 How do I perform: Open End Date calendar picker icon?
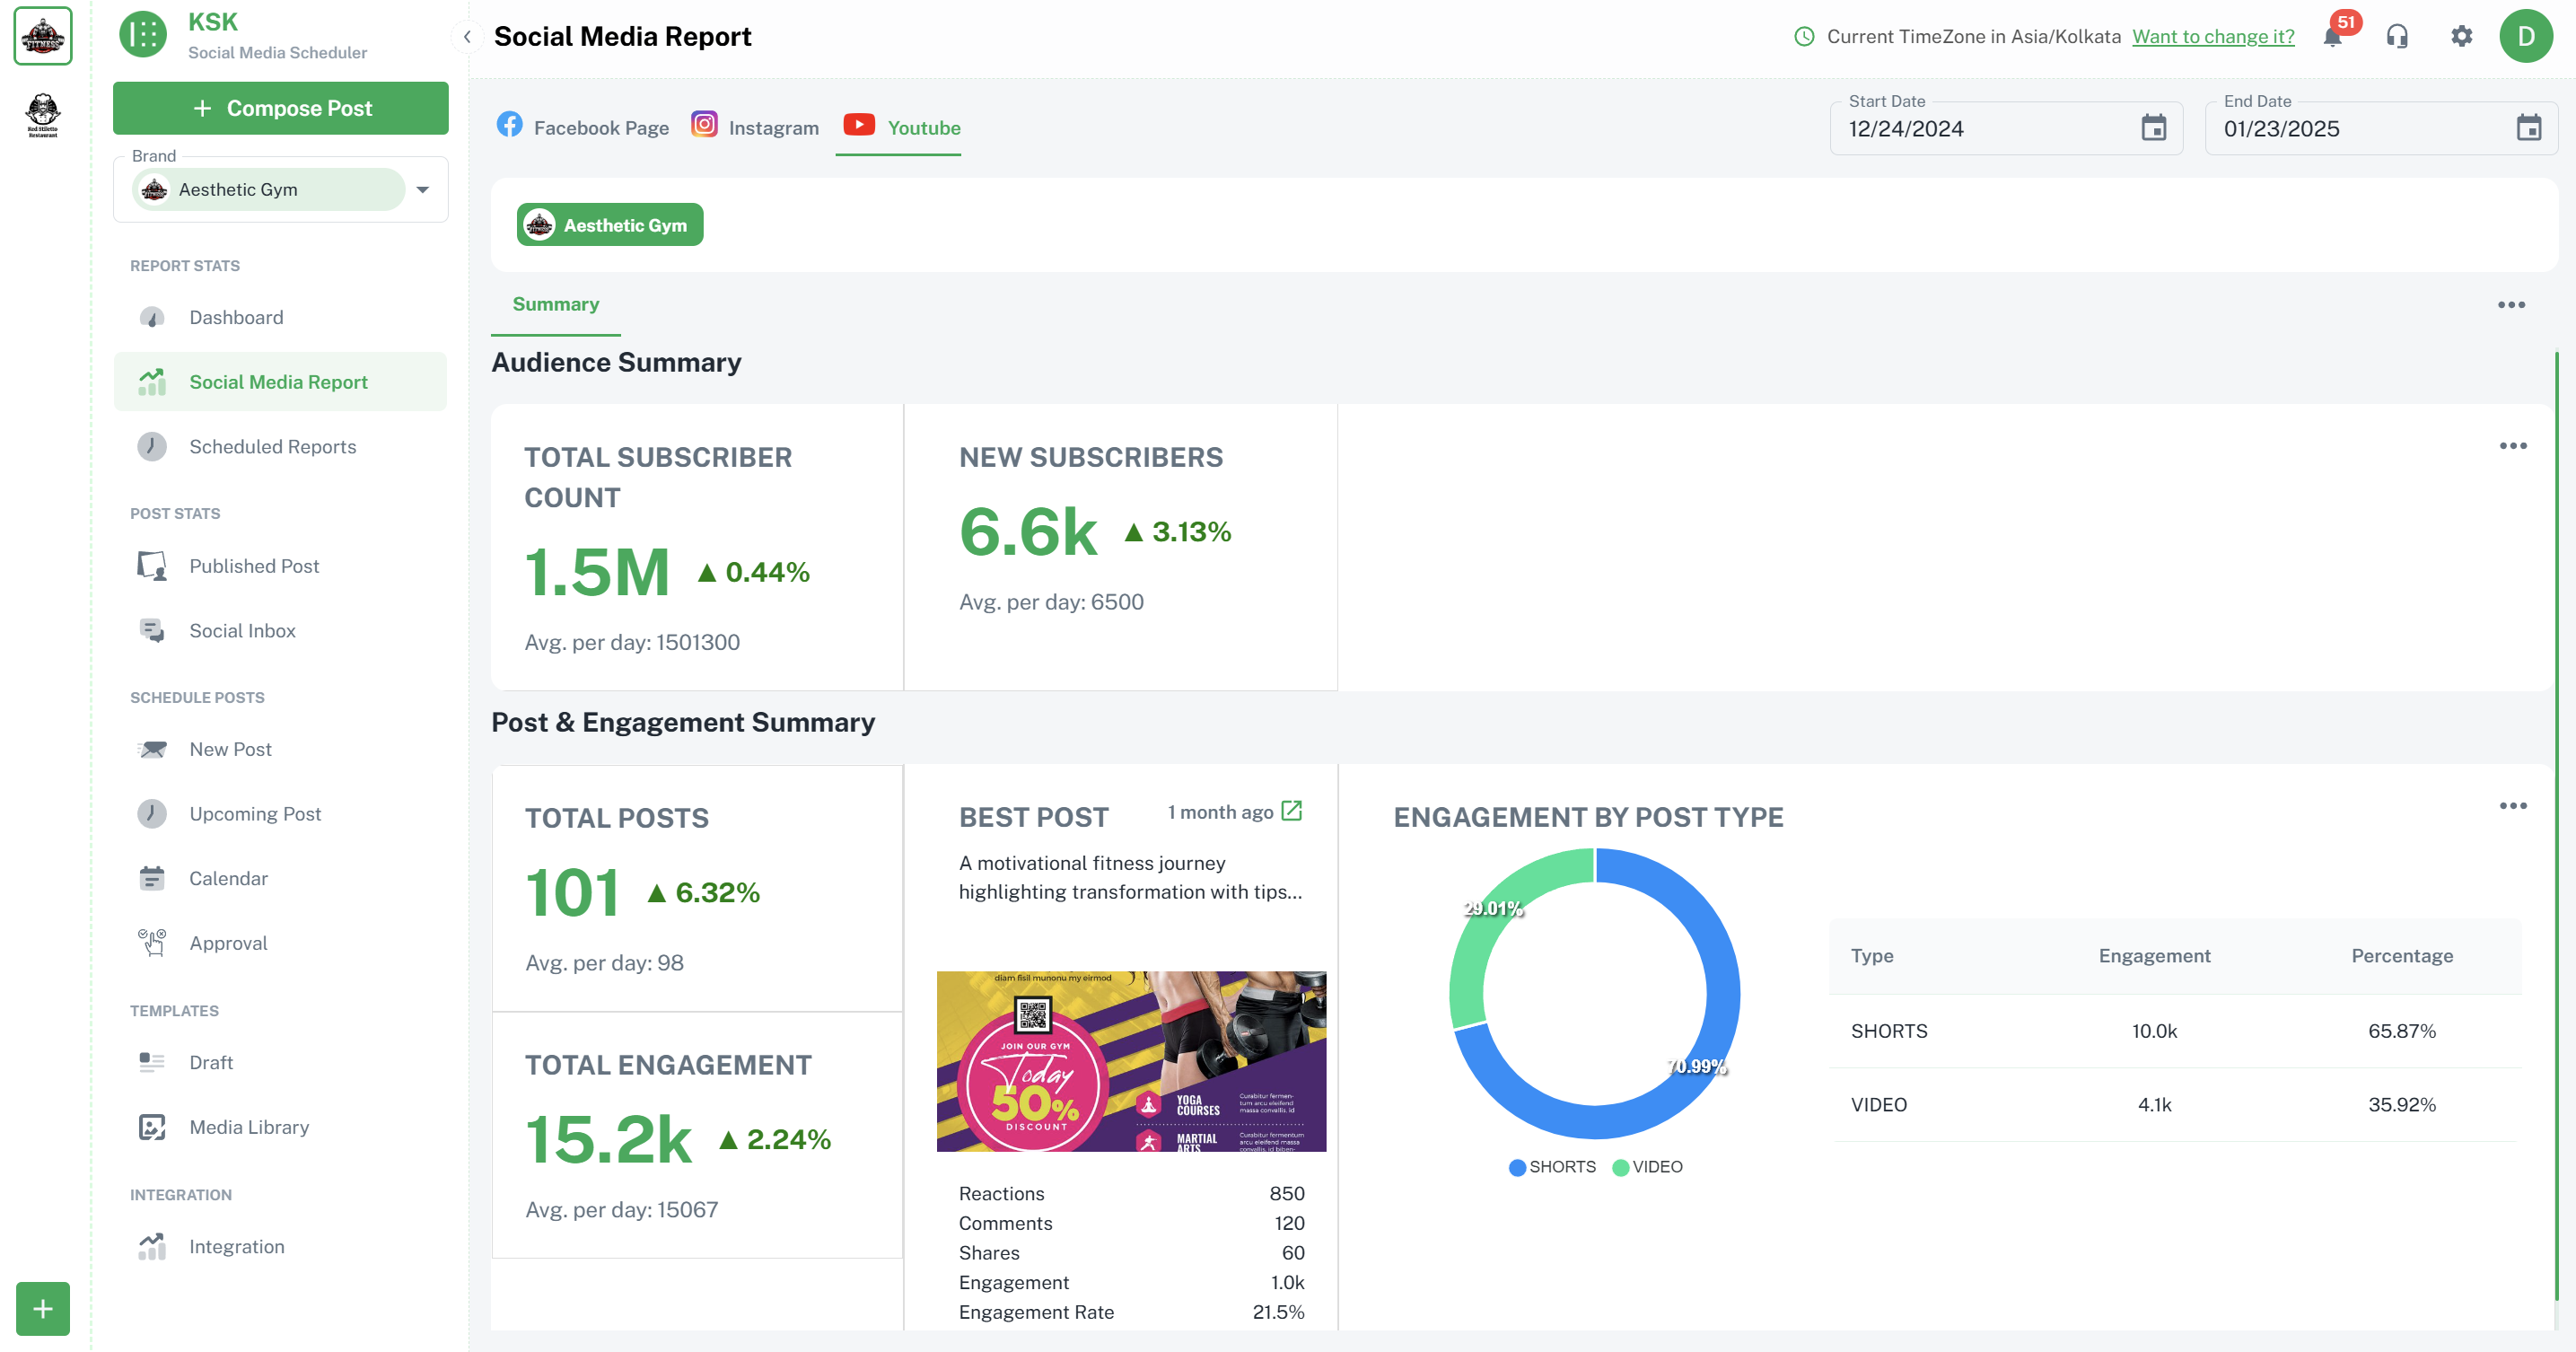[2528, 128]
